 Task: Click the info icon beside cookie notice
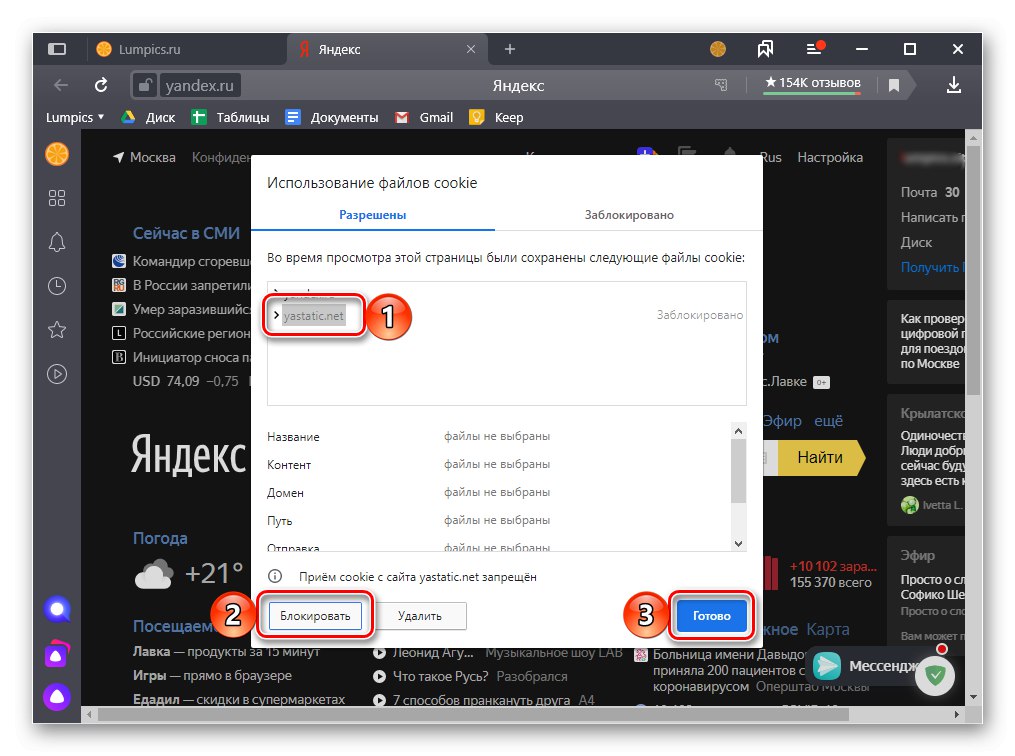point(275,576)
